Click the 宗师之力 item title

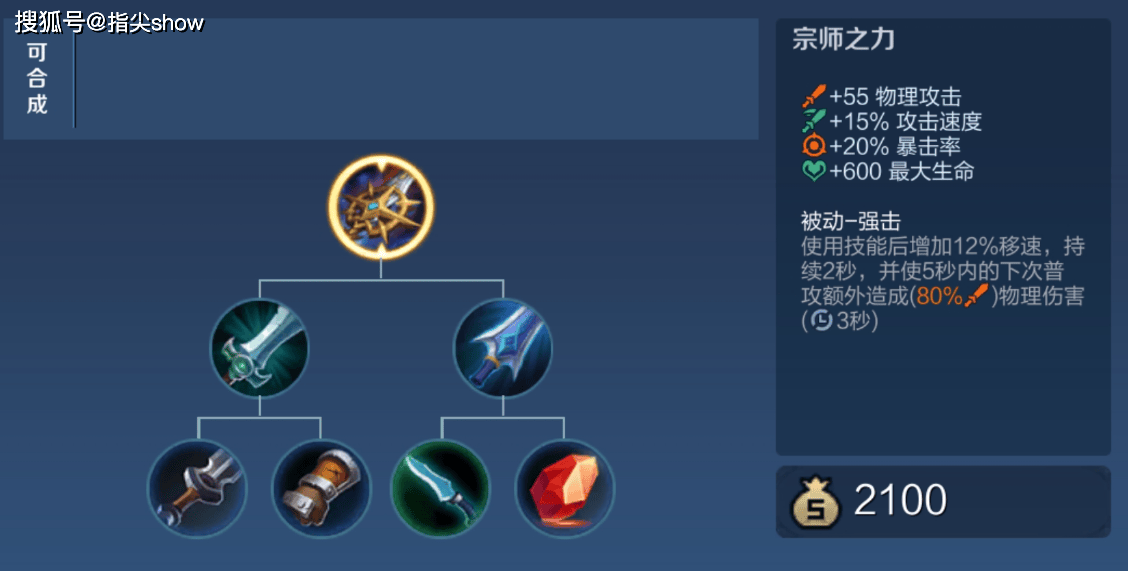point(843,39)
